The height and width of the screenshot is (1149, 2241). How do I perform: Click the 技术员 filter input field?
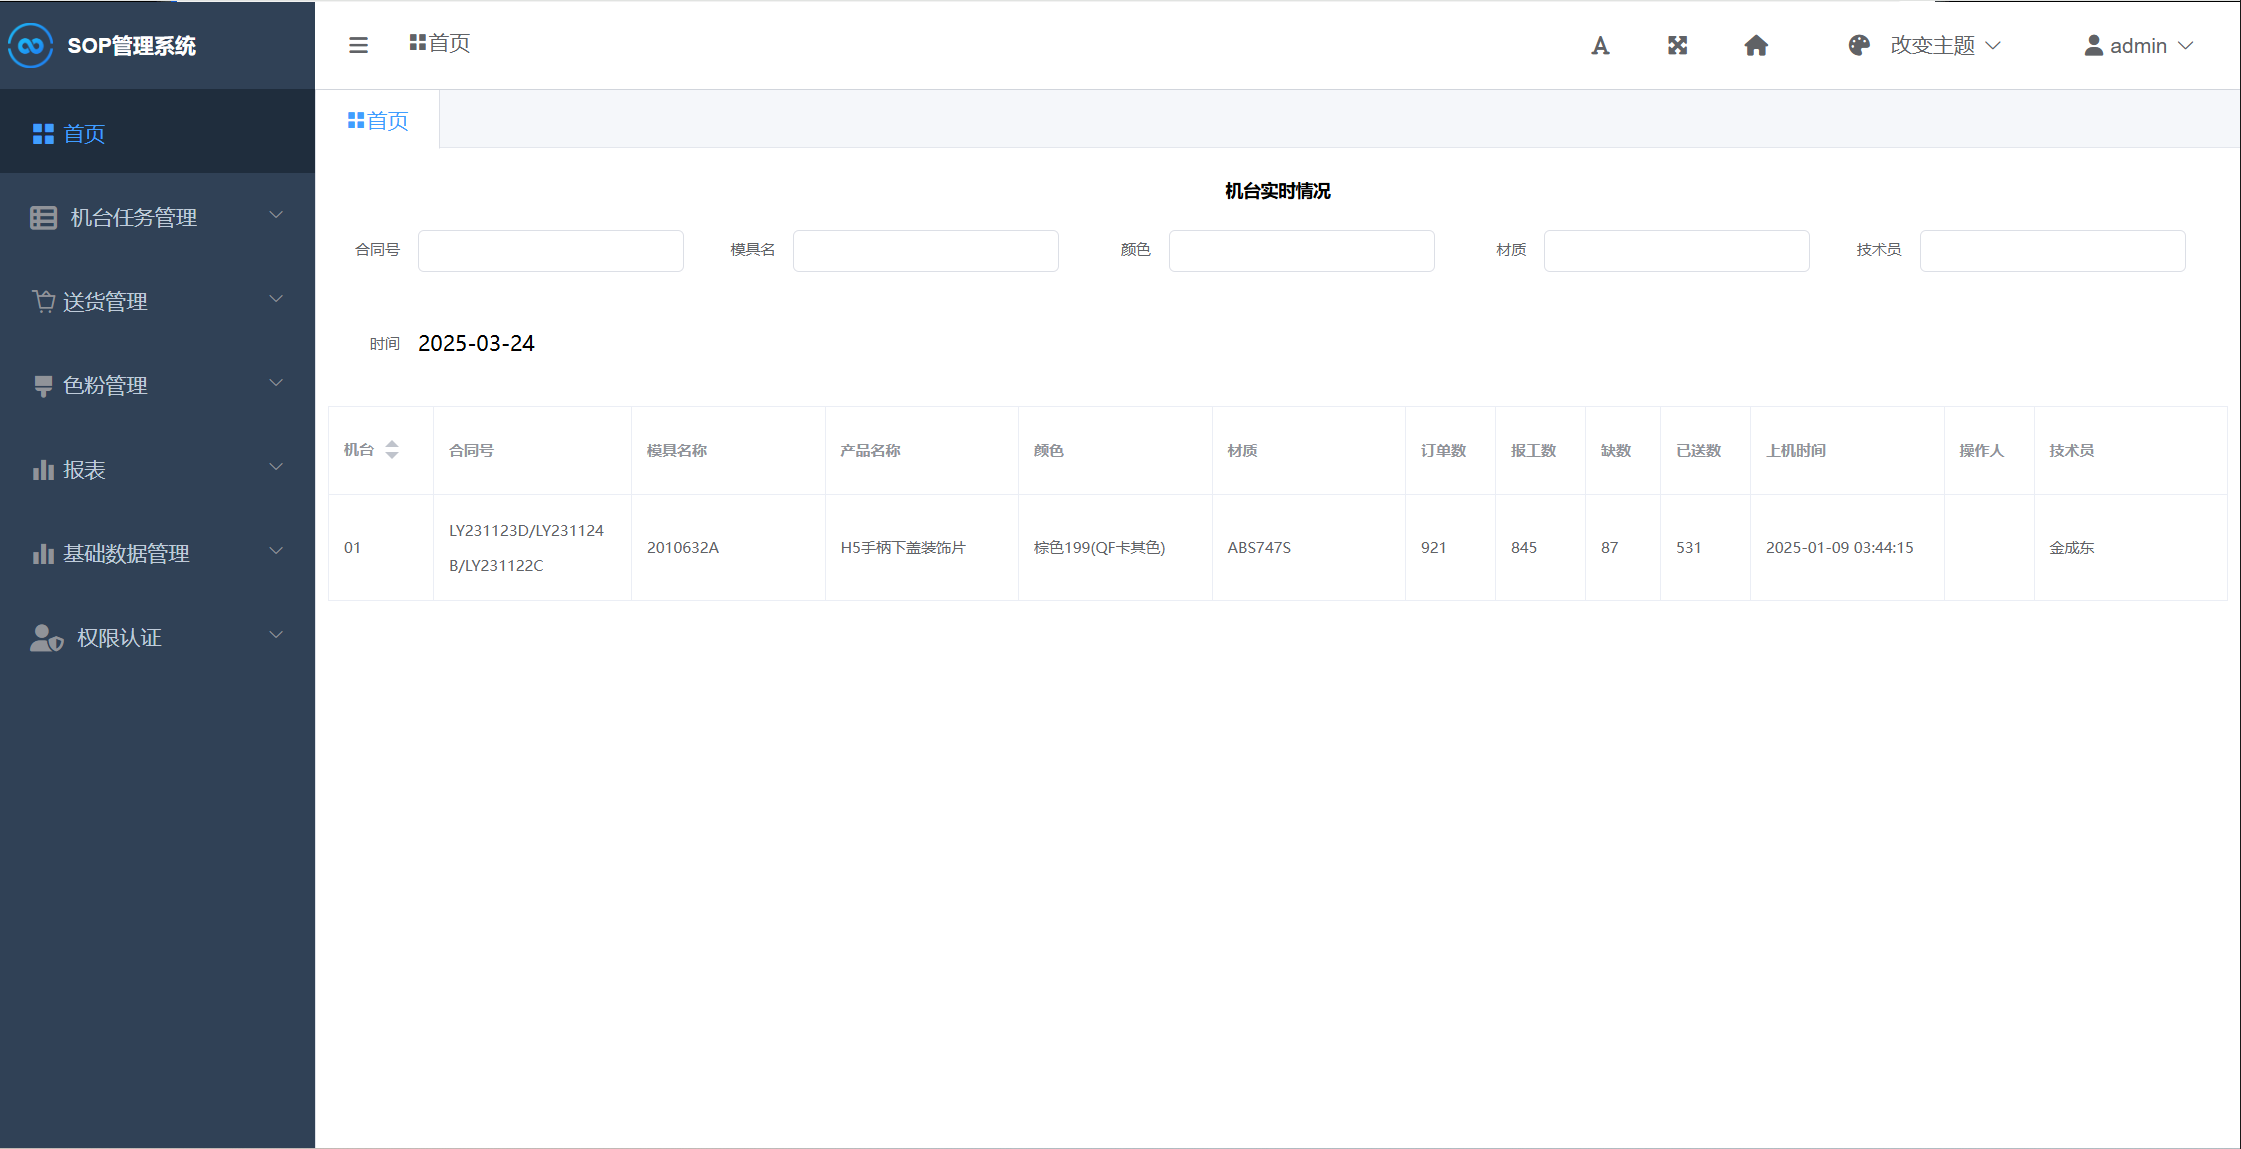click(x=2051, y=250)
